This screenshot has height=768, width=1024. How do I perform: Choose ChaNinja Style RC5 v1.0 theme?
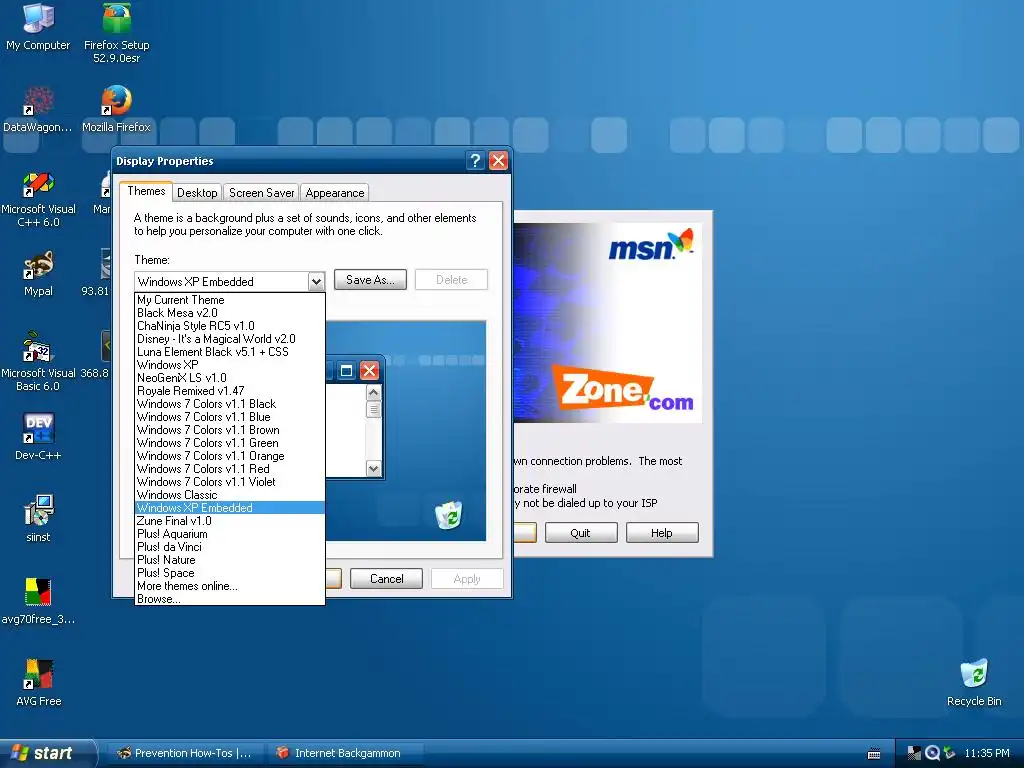coord(229,326)
